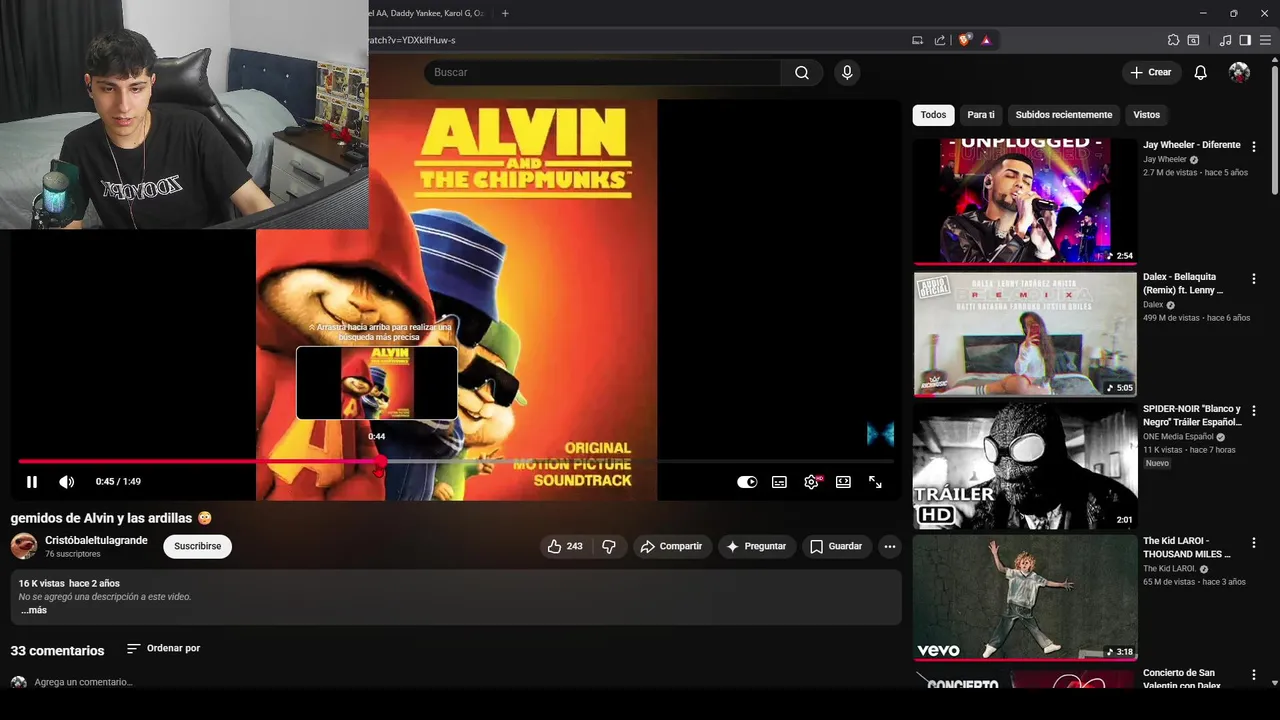The width and height of the screenshot is (1280, 720).
Task: Open options menu for Jay Wheeler video
Action: coord(1254,146)
